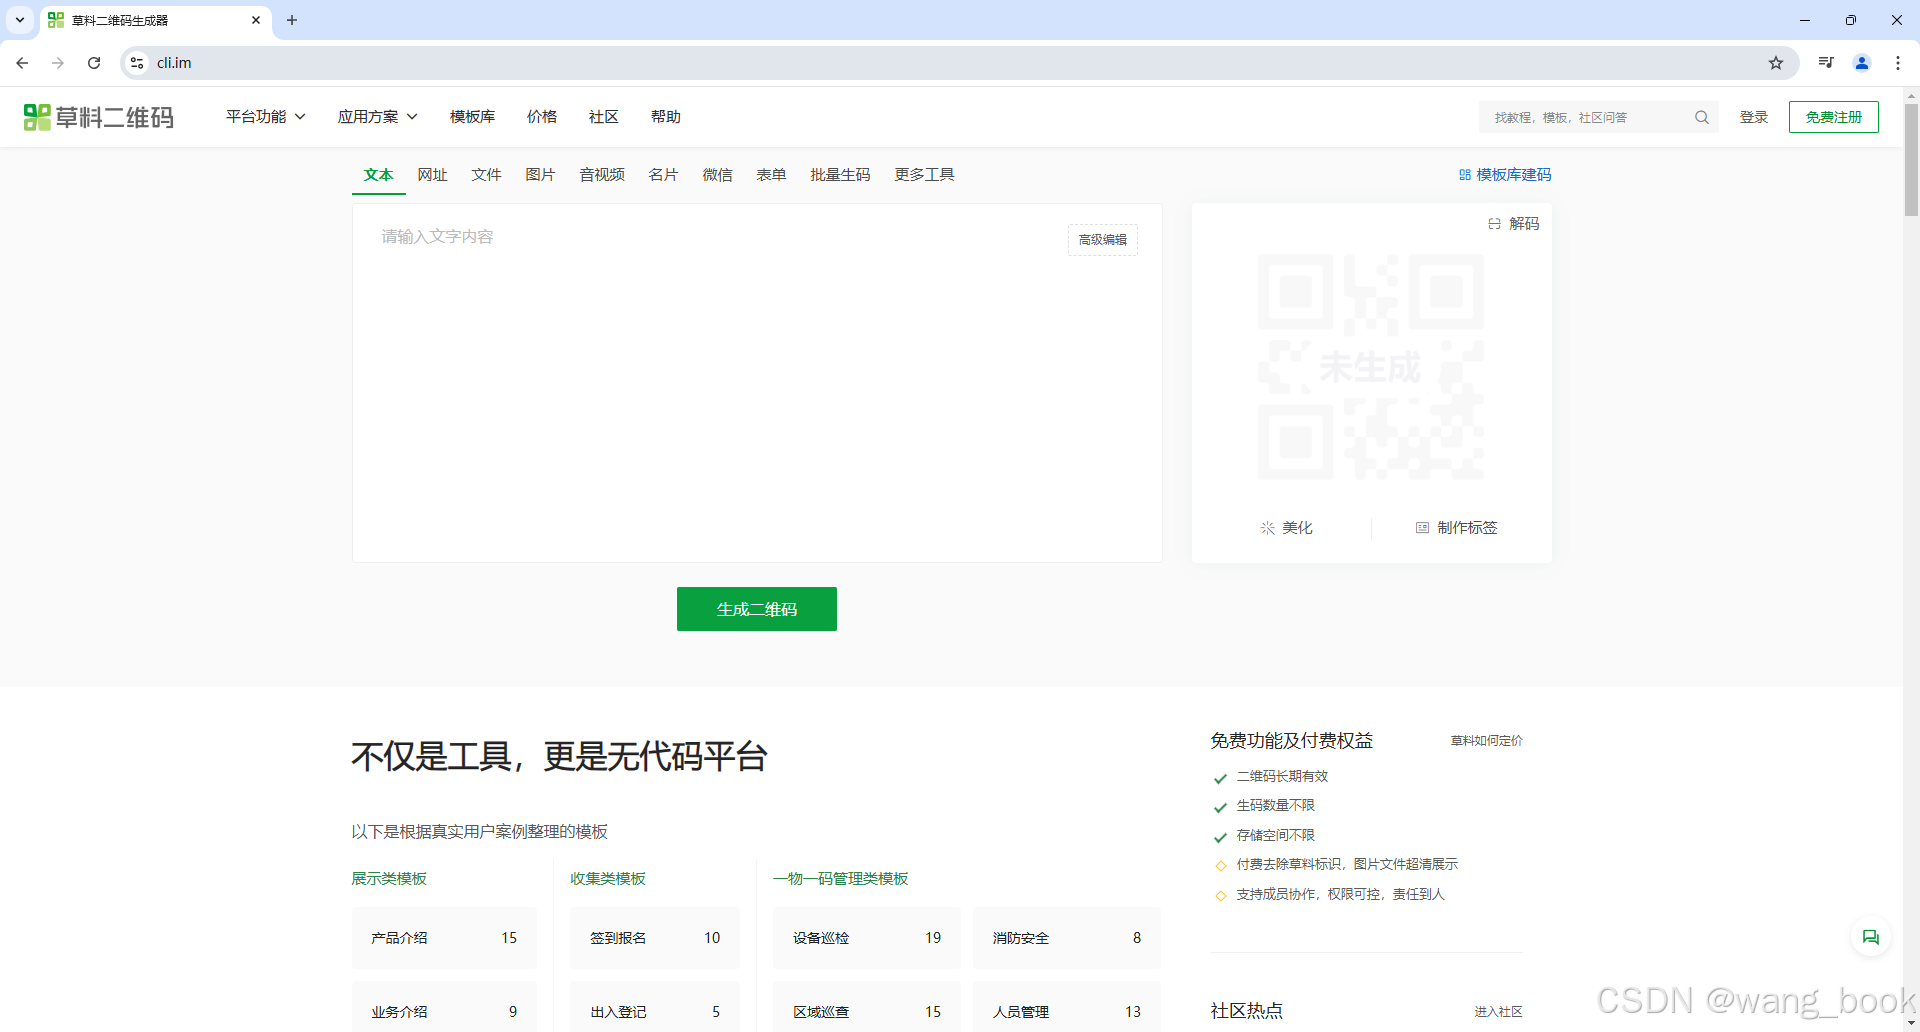Open the 草料如何定价 link

pyautogui.click(x=1487, y=741)
